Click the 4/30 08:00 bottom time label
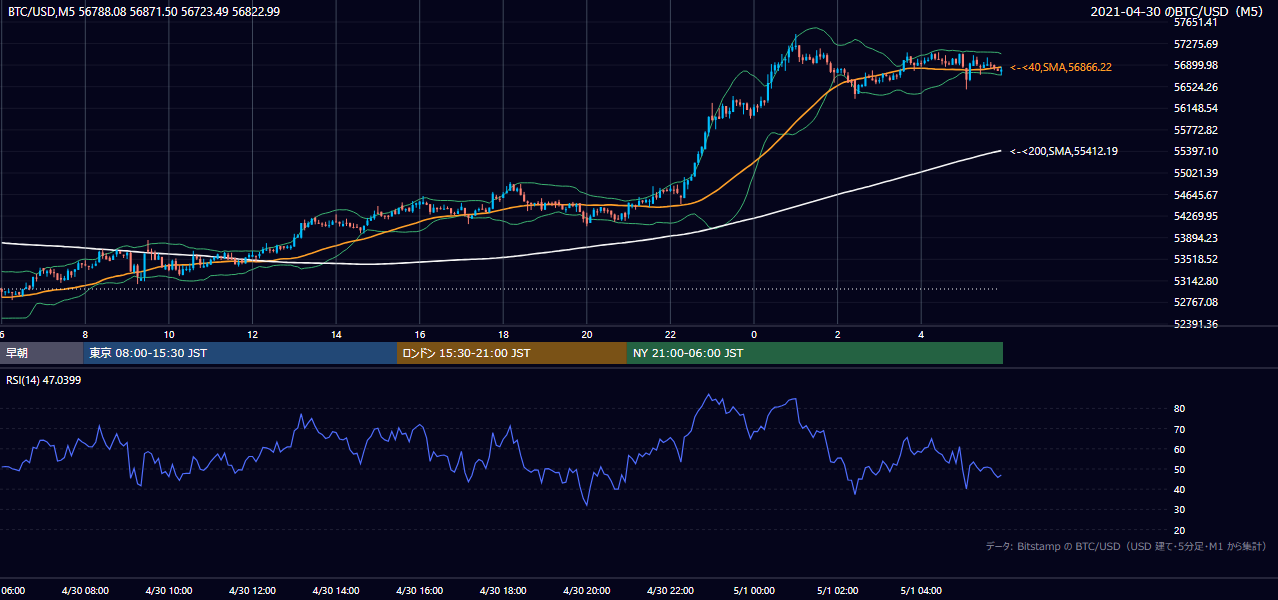The width and height of the screenshot is (1278, 600). tap(85, 590)
